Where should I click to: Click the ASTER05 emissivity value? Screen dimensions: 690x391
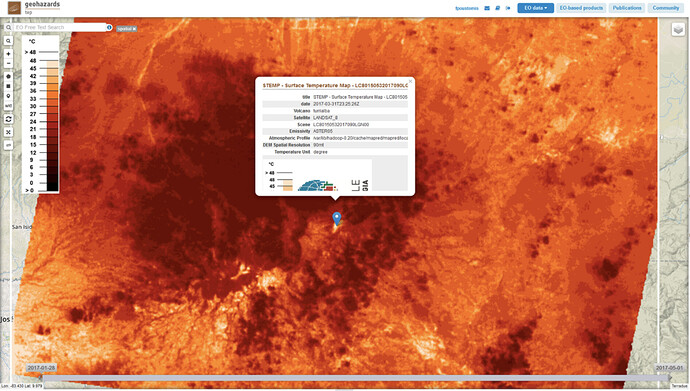(x=323, y=132)
